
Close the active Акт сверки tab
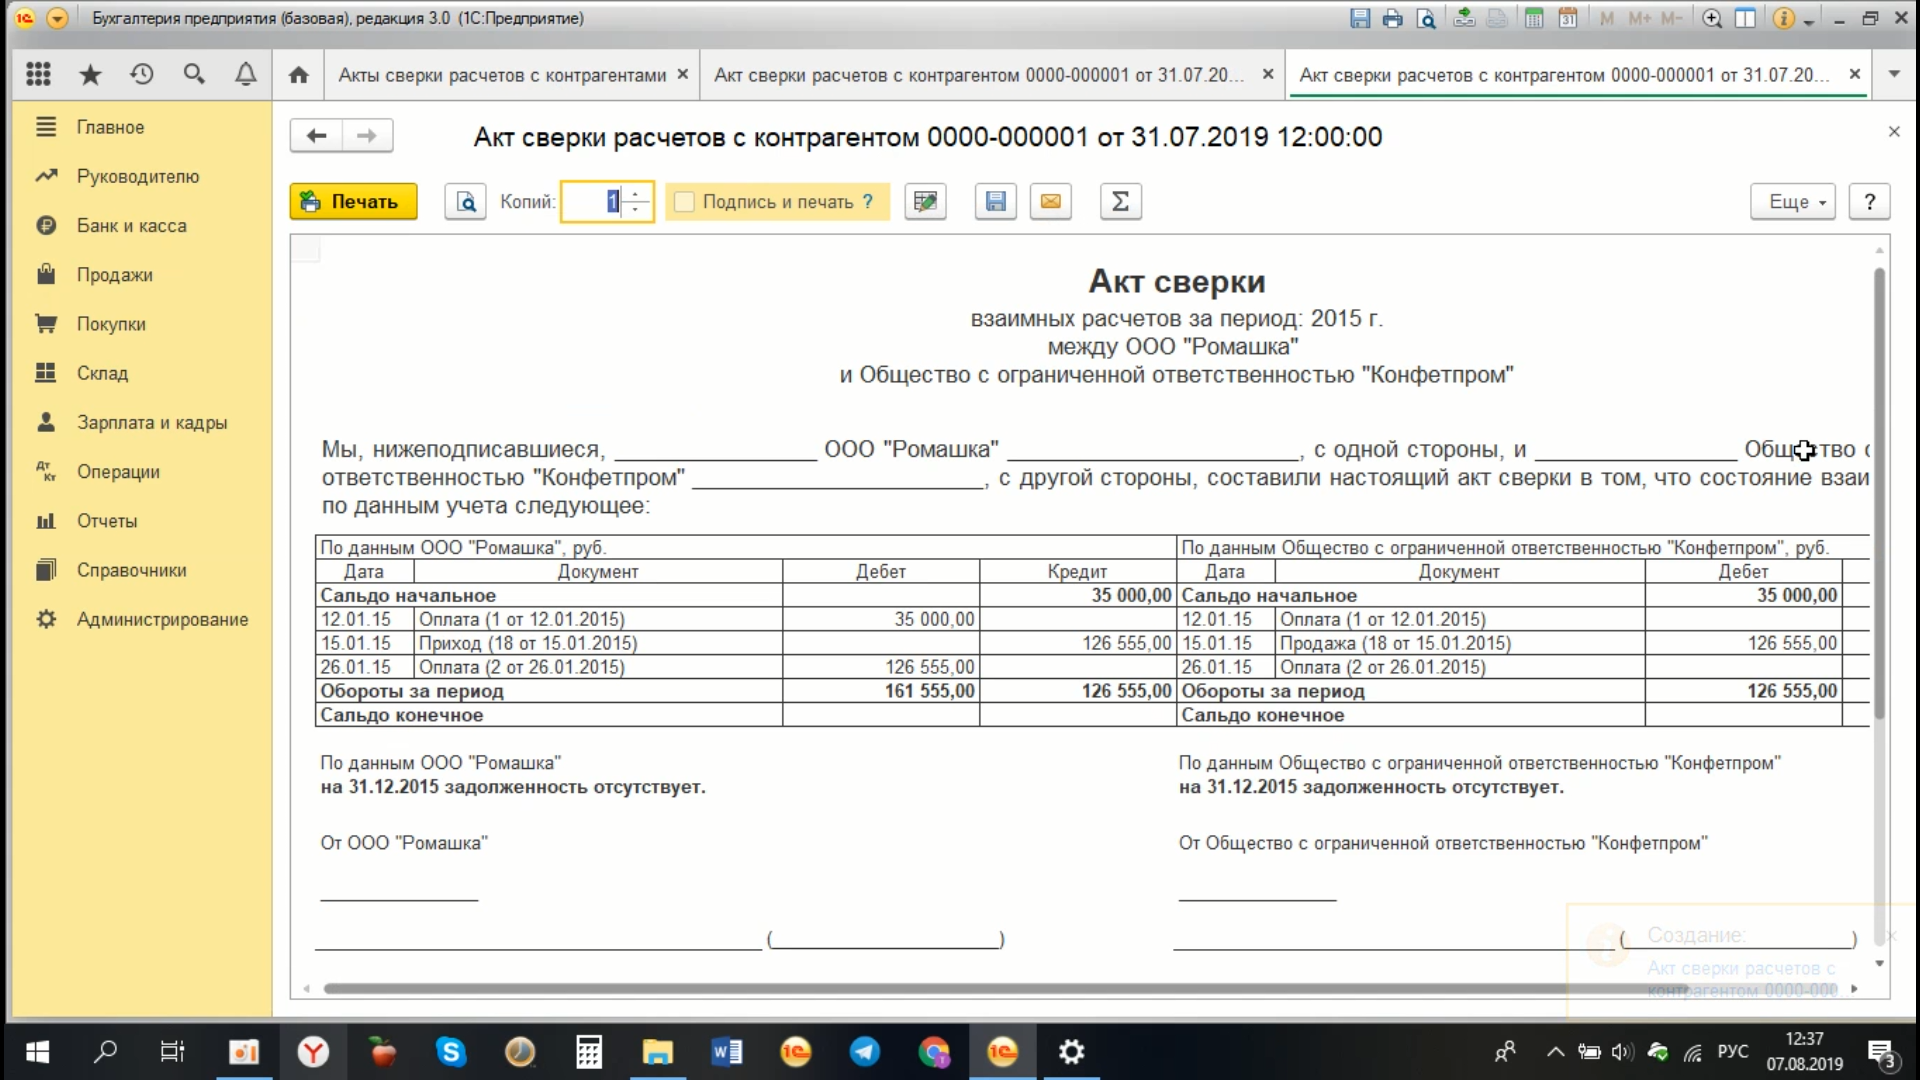pyautogui.click(x=1855, y=74)
